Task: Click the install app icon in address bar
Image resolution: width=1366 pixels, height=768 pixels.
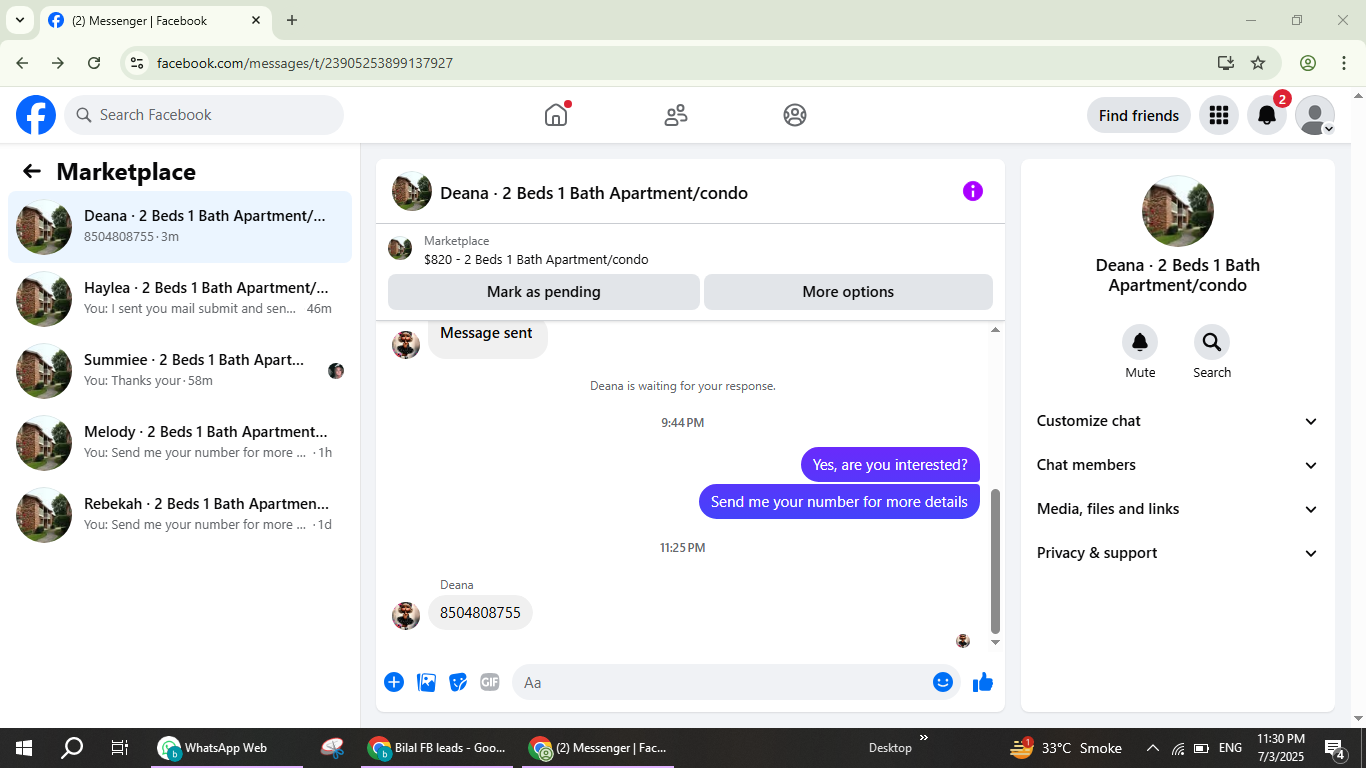Action: click(x=1226, y=63)
